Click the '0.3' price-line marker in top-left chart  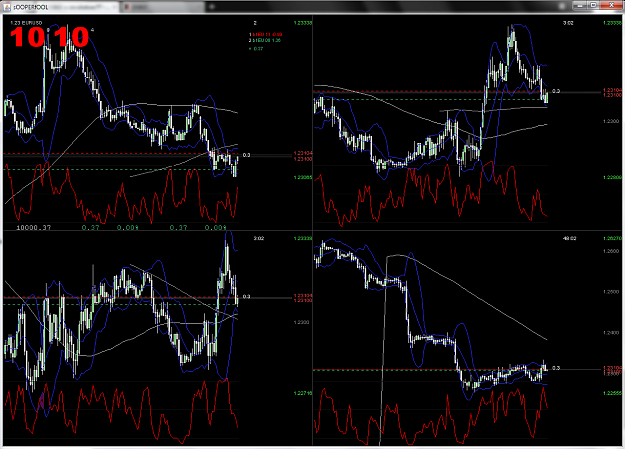tap(246, 155)
